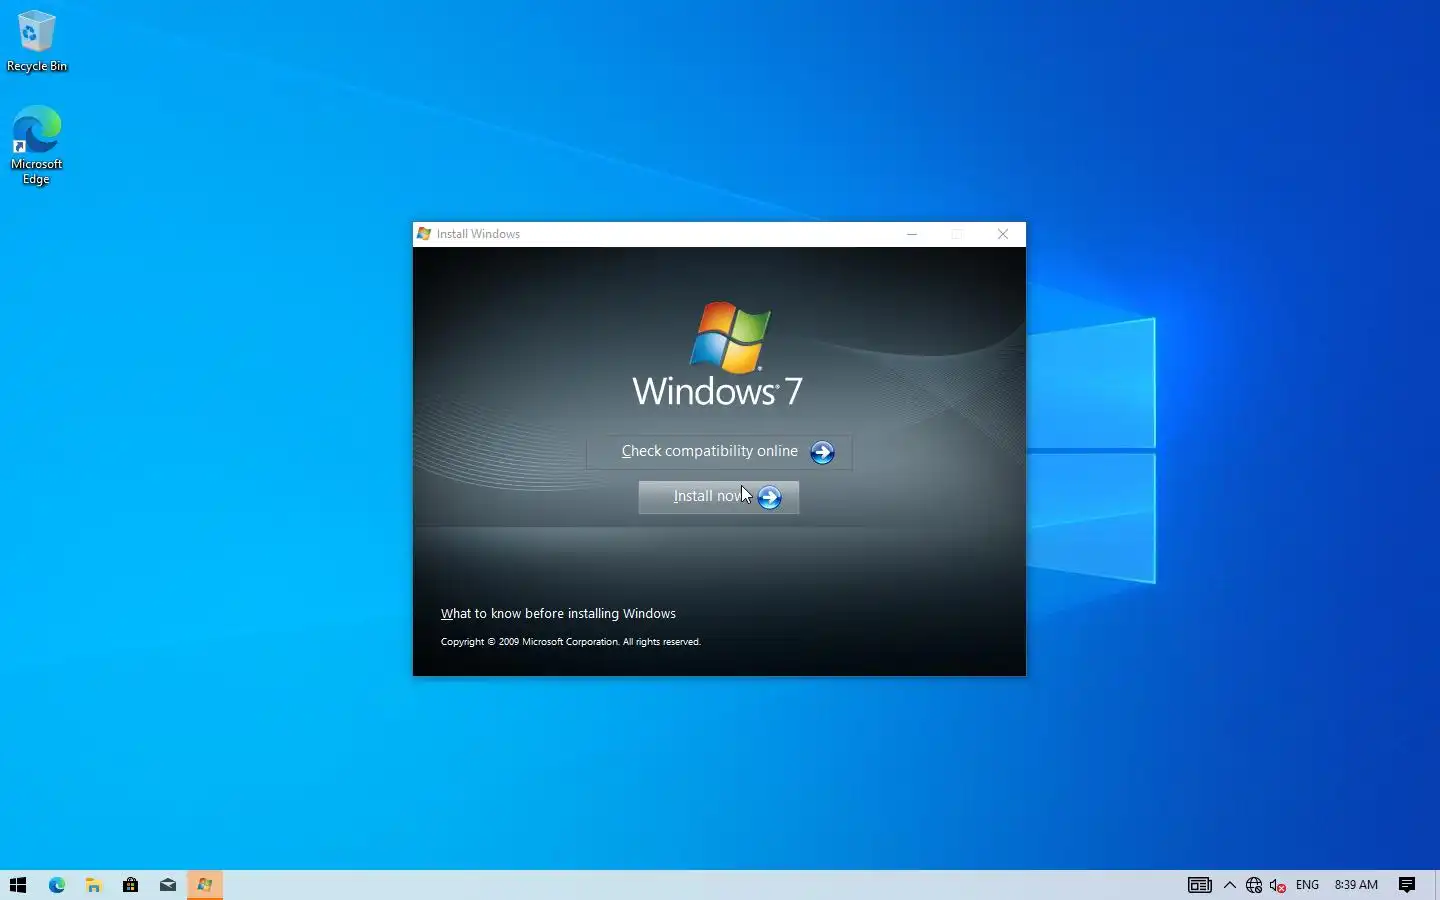Minimize the Install Windows window
The image size is (1440, 900).
click(912, 234)
